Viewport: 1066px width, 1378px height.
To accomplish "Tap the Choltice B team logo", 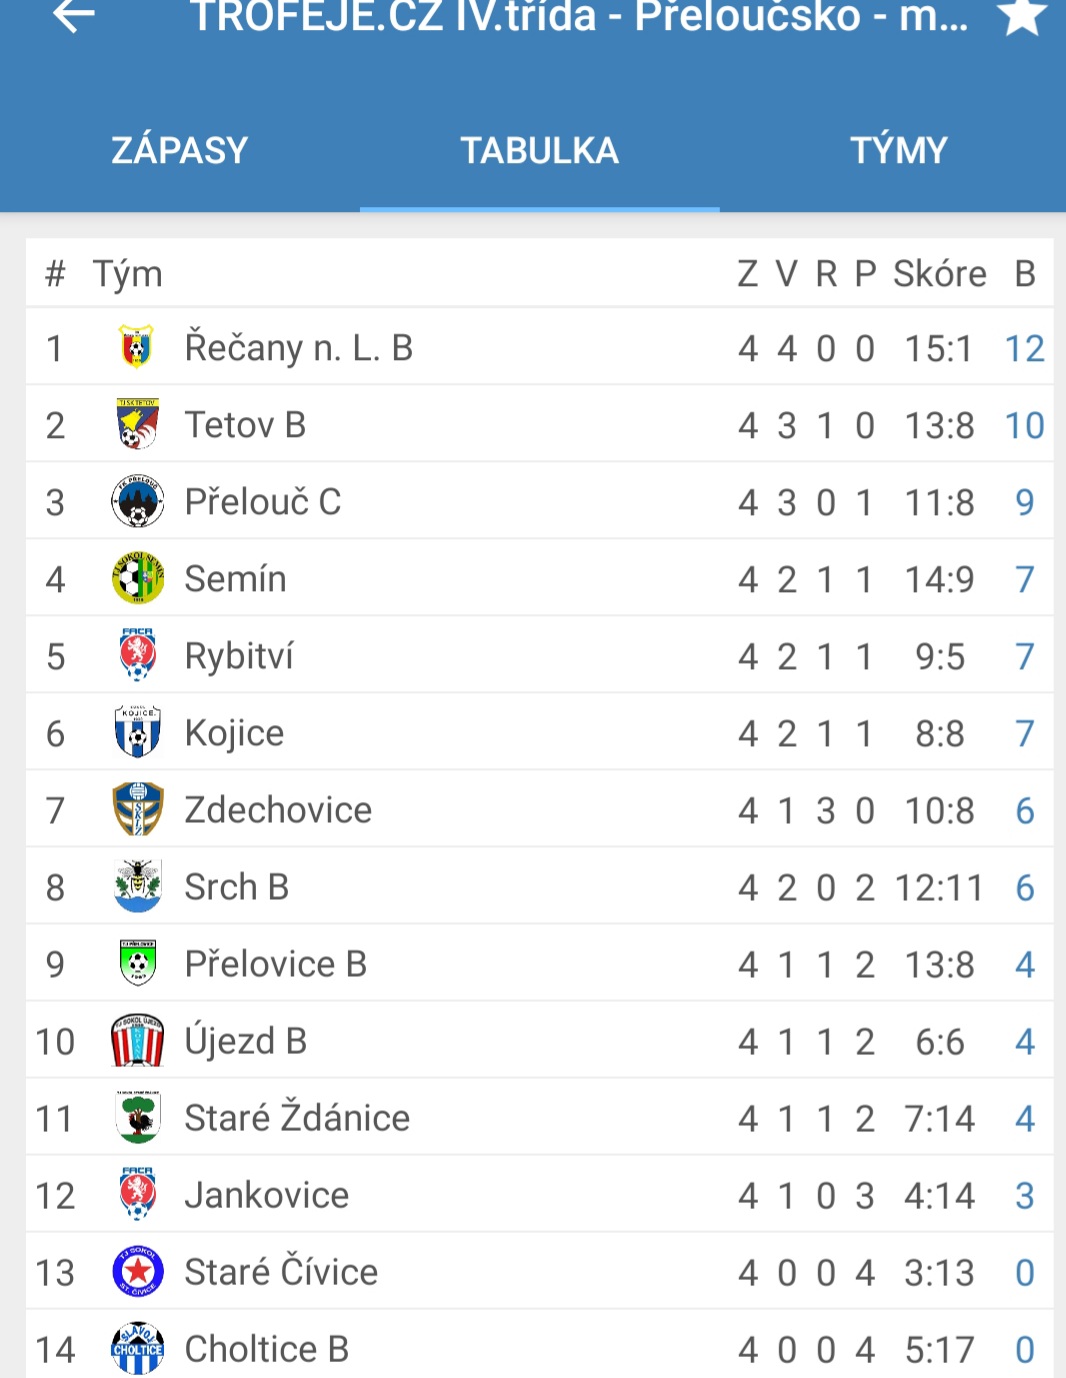I will (138, 1348).
